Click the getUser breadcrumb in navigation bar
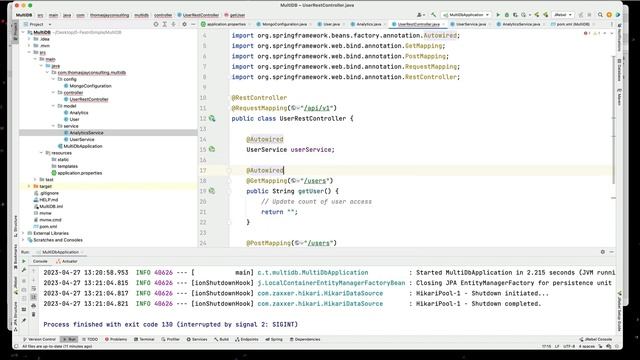This screenshot has height=360, width=640. click(x=235, y=15)
